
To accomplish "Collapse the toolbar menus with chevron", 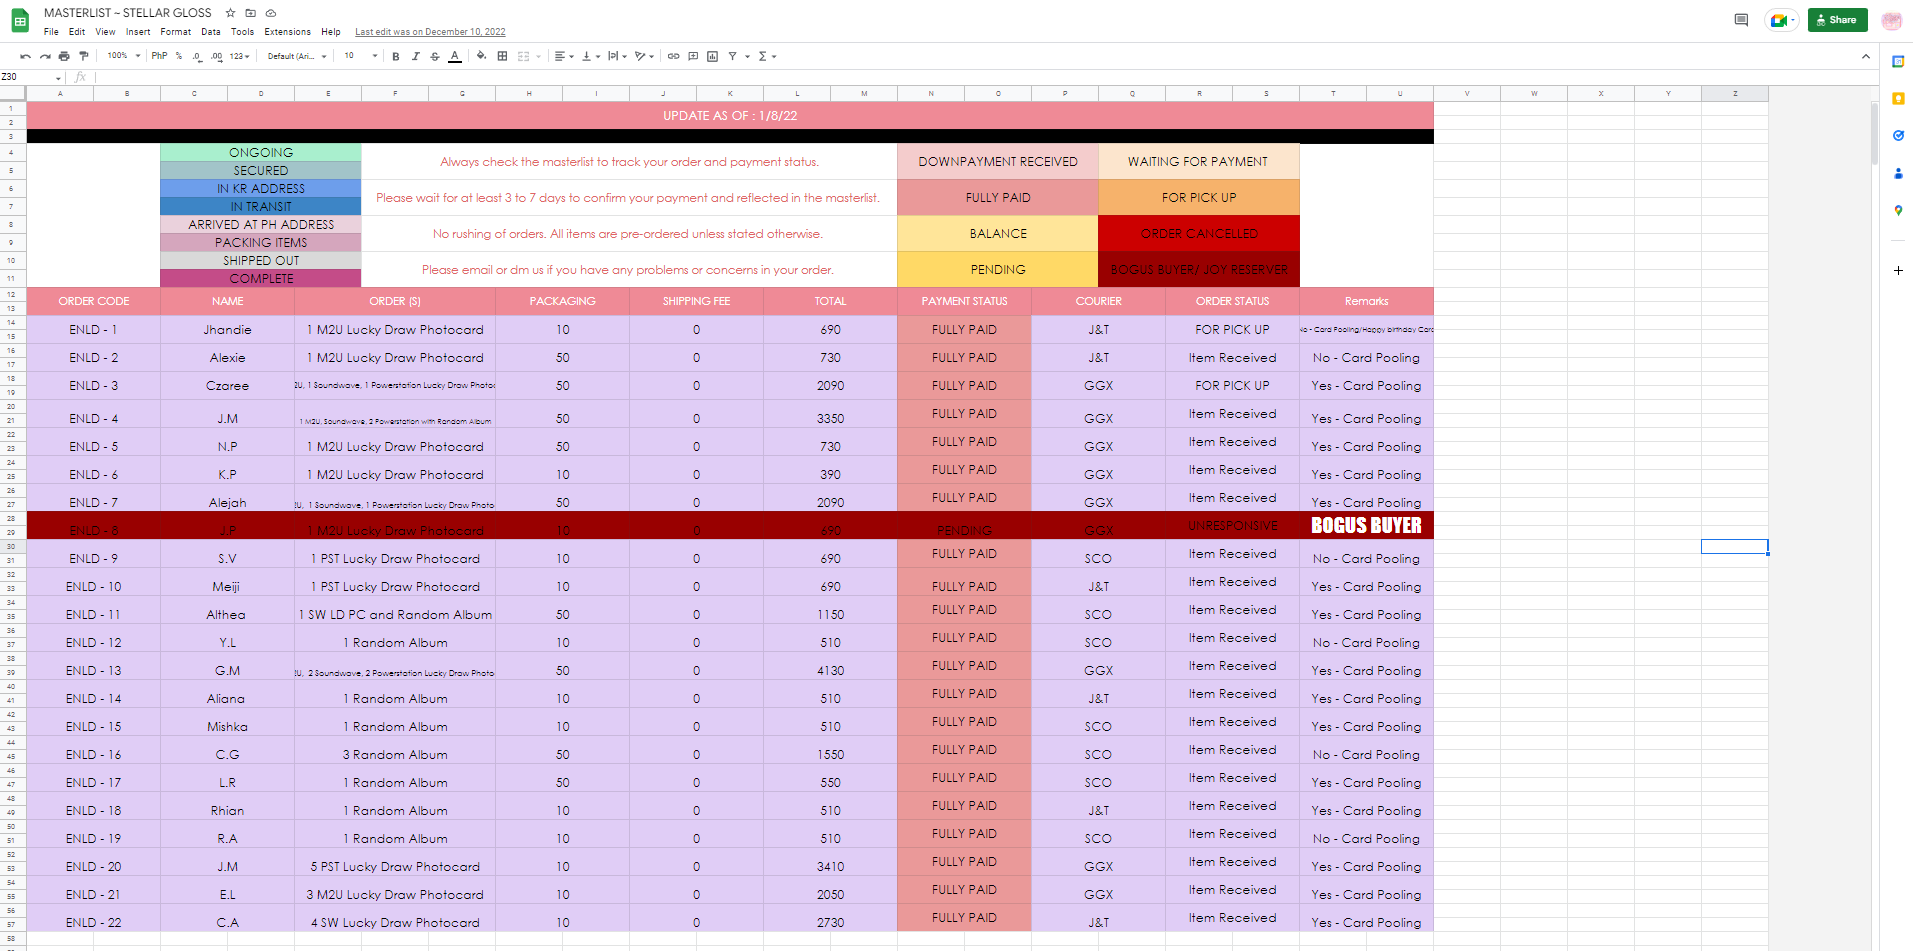I will pyautogui.click(x=1866, y=56).
